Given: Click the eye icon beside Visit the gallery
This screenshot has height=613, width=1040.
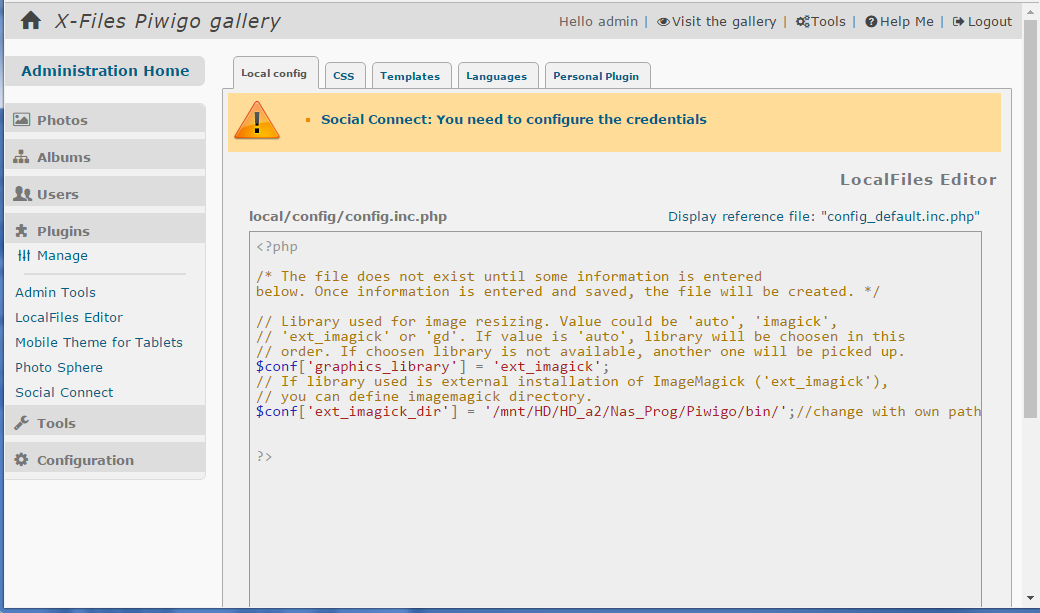Looking at the screenshot, I should 663,22.
